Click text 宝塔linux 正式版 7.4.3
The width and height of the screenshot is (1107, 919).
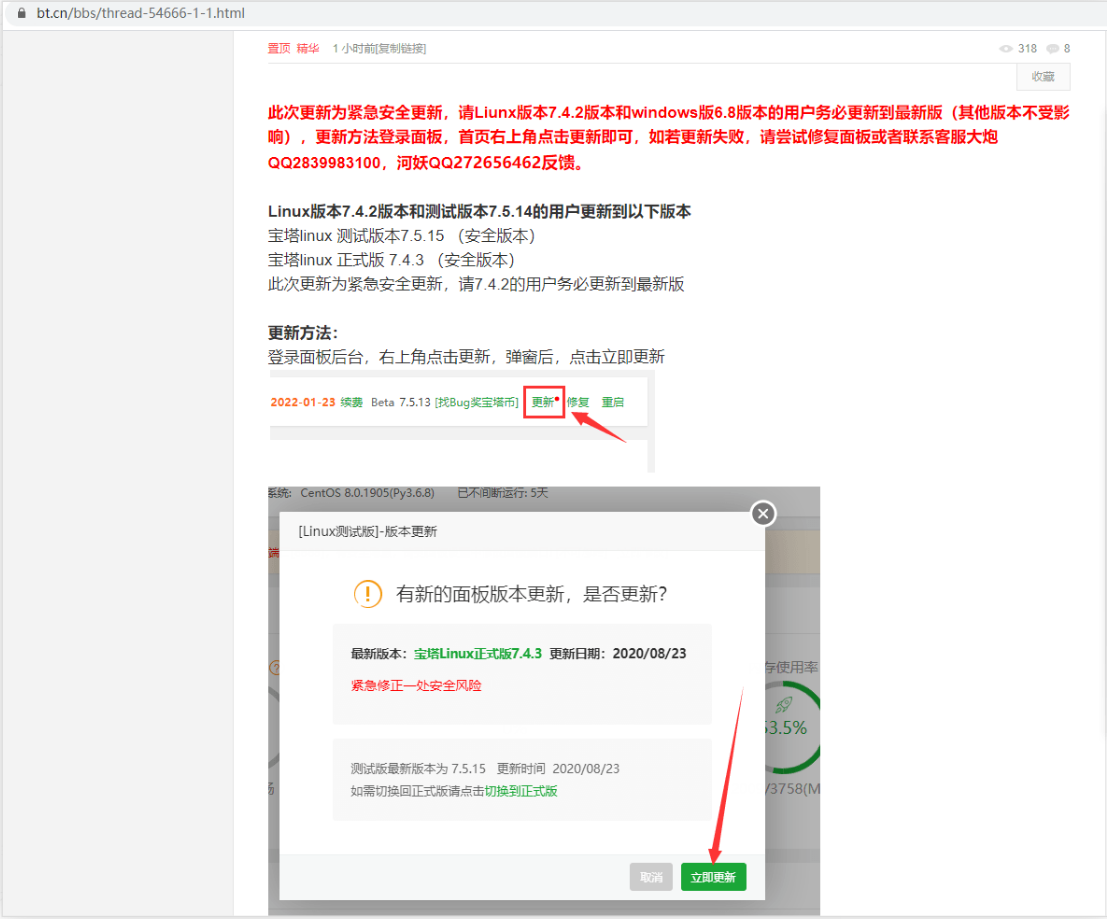coord(346,260)
